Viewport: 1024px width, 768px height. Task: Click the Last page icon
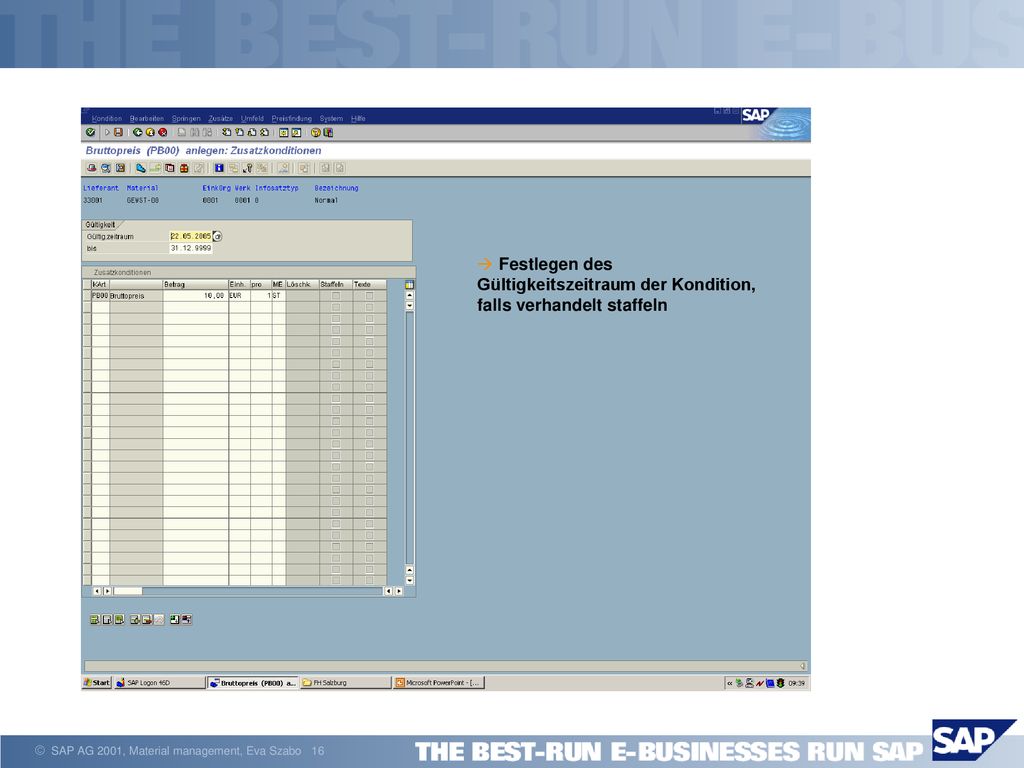264,133
